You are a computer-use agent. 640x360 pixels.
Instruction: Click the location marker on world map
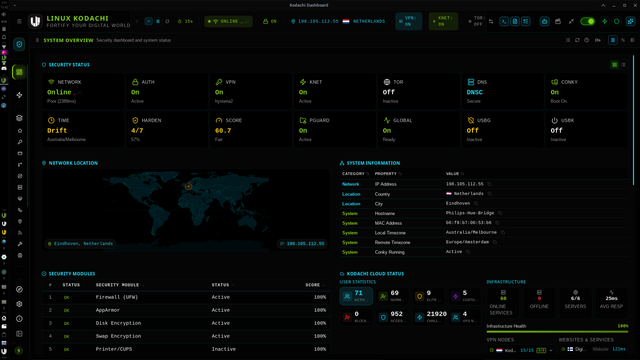point(188,187)
